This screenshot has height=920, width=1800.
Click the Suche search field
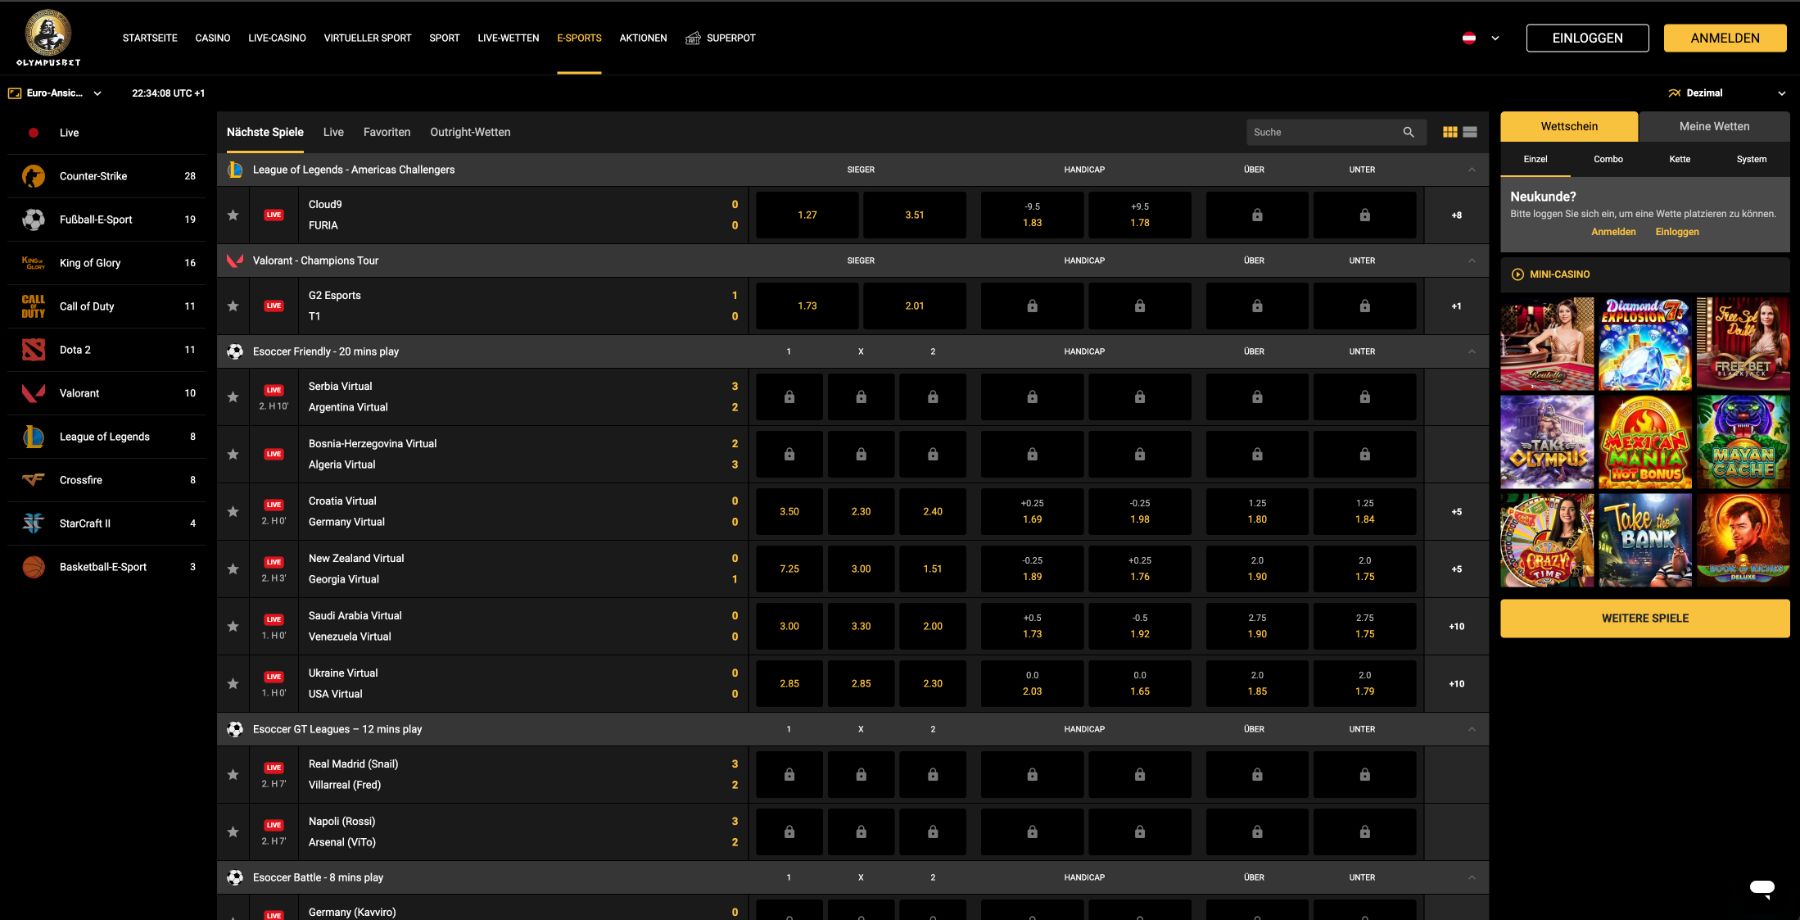click(x=1334, y=132)
